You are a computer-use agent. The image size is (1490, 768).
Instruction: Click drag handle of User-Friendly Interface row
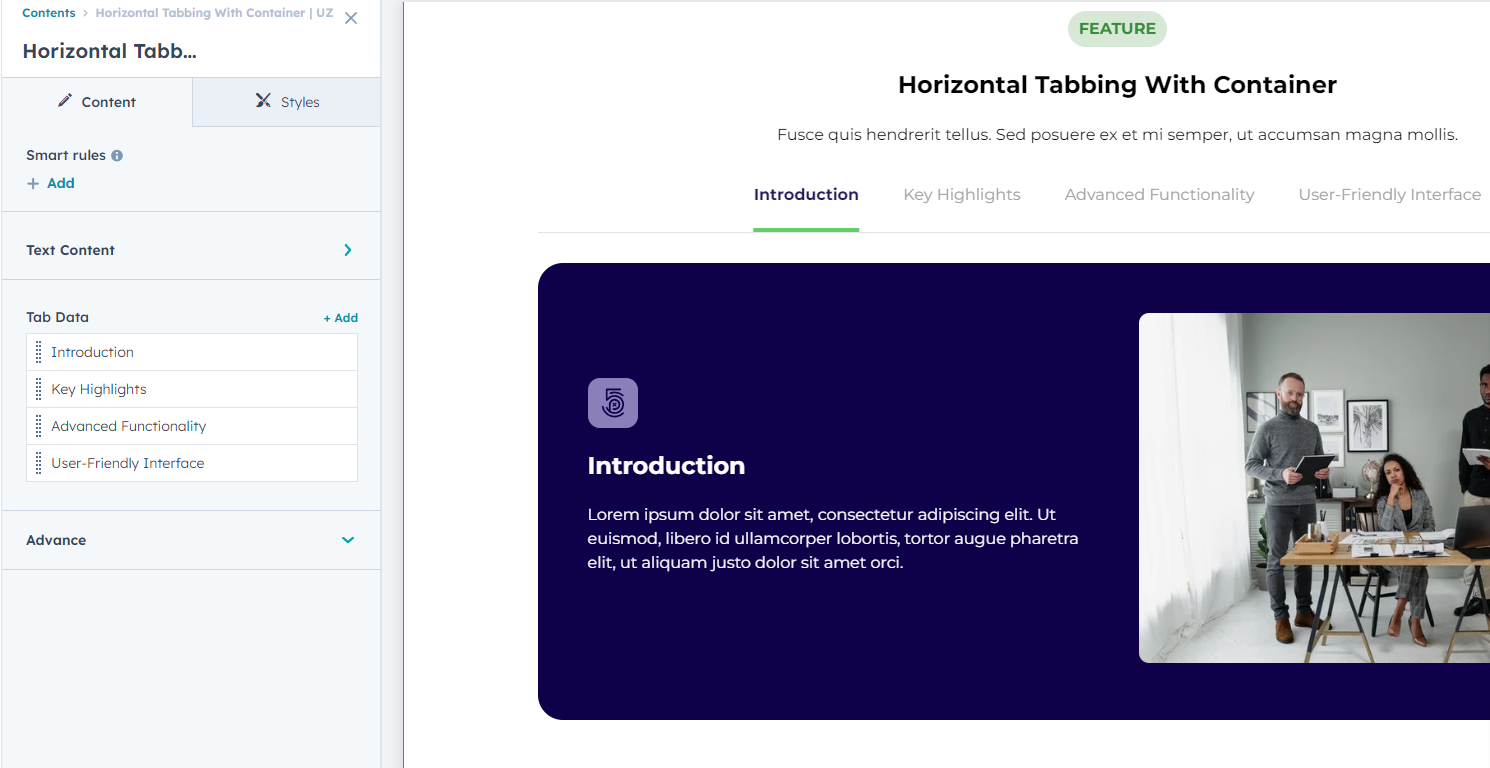coord(39,463)
